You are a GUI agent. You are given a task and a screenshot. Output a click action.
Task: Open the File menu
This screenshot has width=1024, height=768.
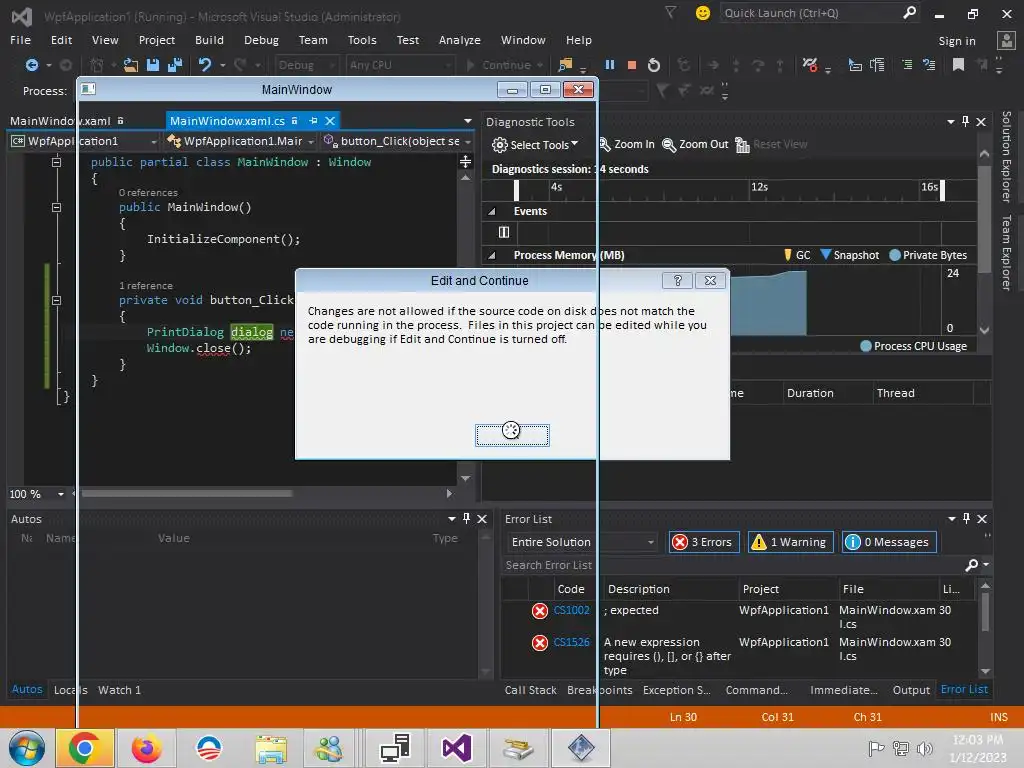pos(20,40)
